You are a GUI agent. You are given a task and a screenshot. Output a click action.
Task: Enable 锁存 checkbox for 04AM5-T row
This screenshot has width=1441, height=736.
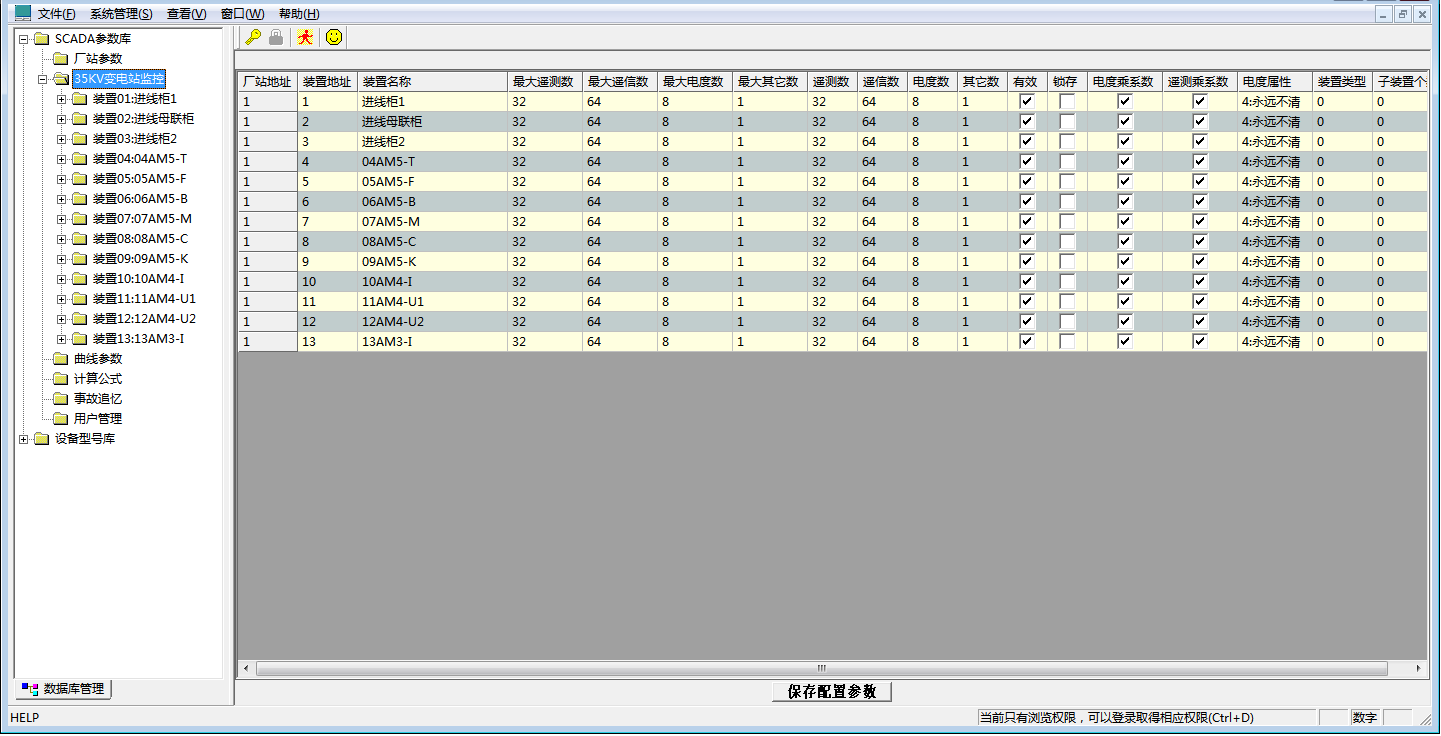[1067, 162]
